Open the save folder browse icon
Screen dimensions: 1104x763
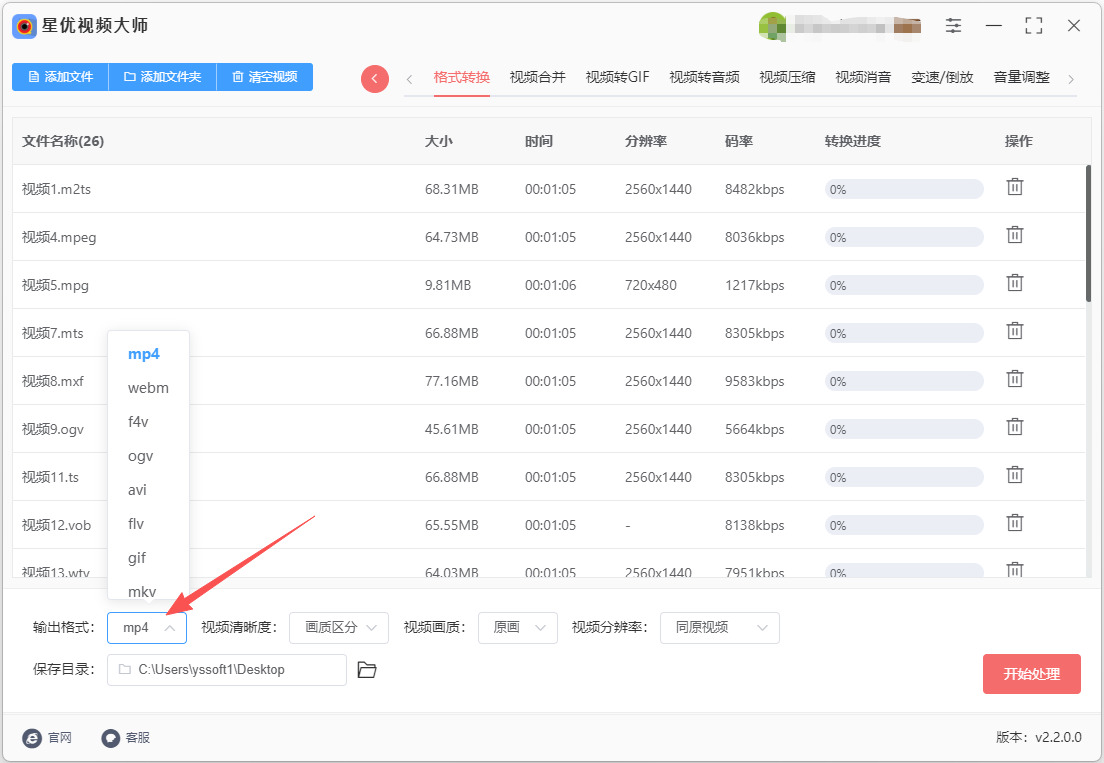click(367, 670)
